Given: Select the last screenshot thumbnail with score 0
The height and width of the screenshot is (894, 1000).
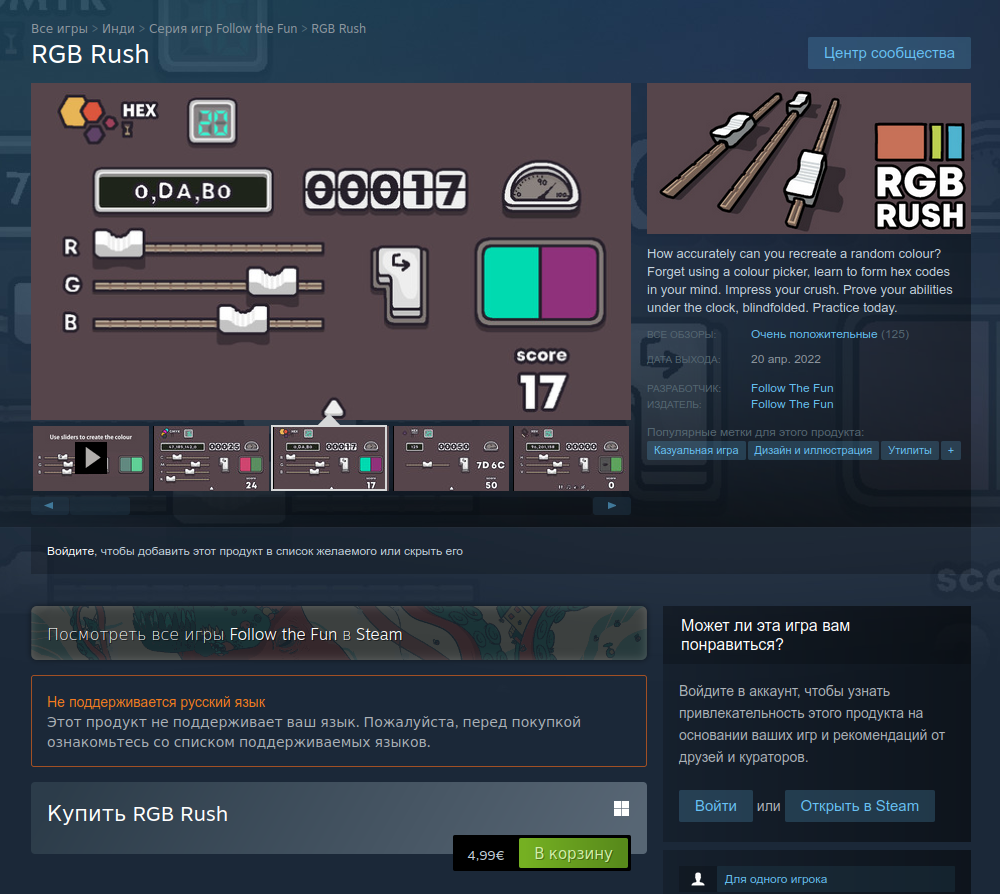Looking at the screenshot, I should point(571,459).
